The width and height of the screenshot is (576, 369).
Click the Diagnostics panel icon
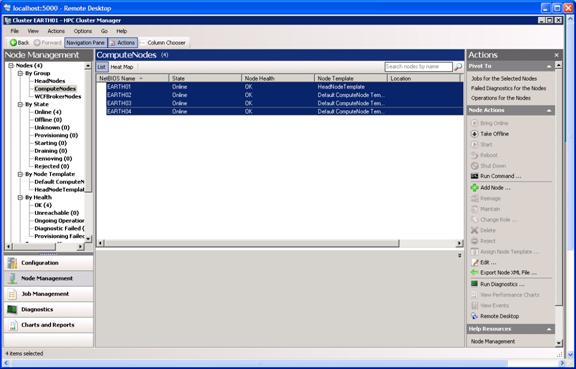tap(12, 309)
